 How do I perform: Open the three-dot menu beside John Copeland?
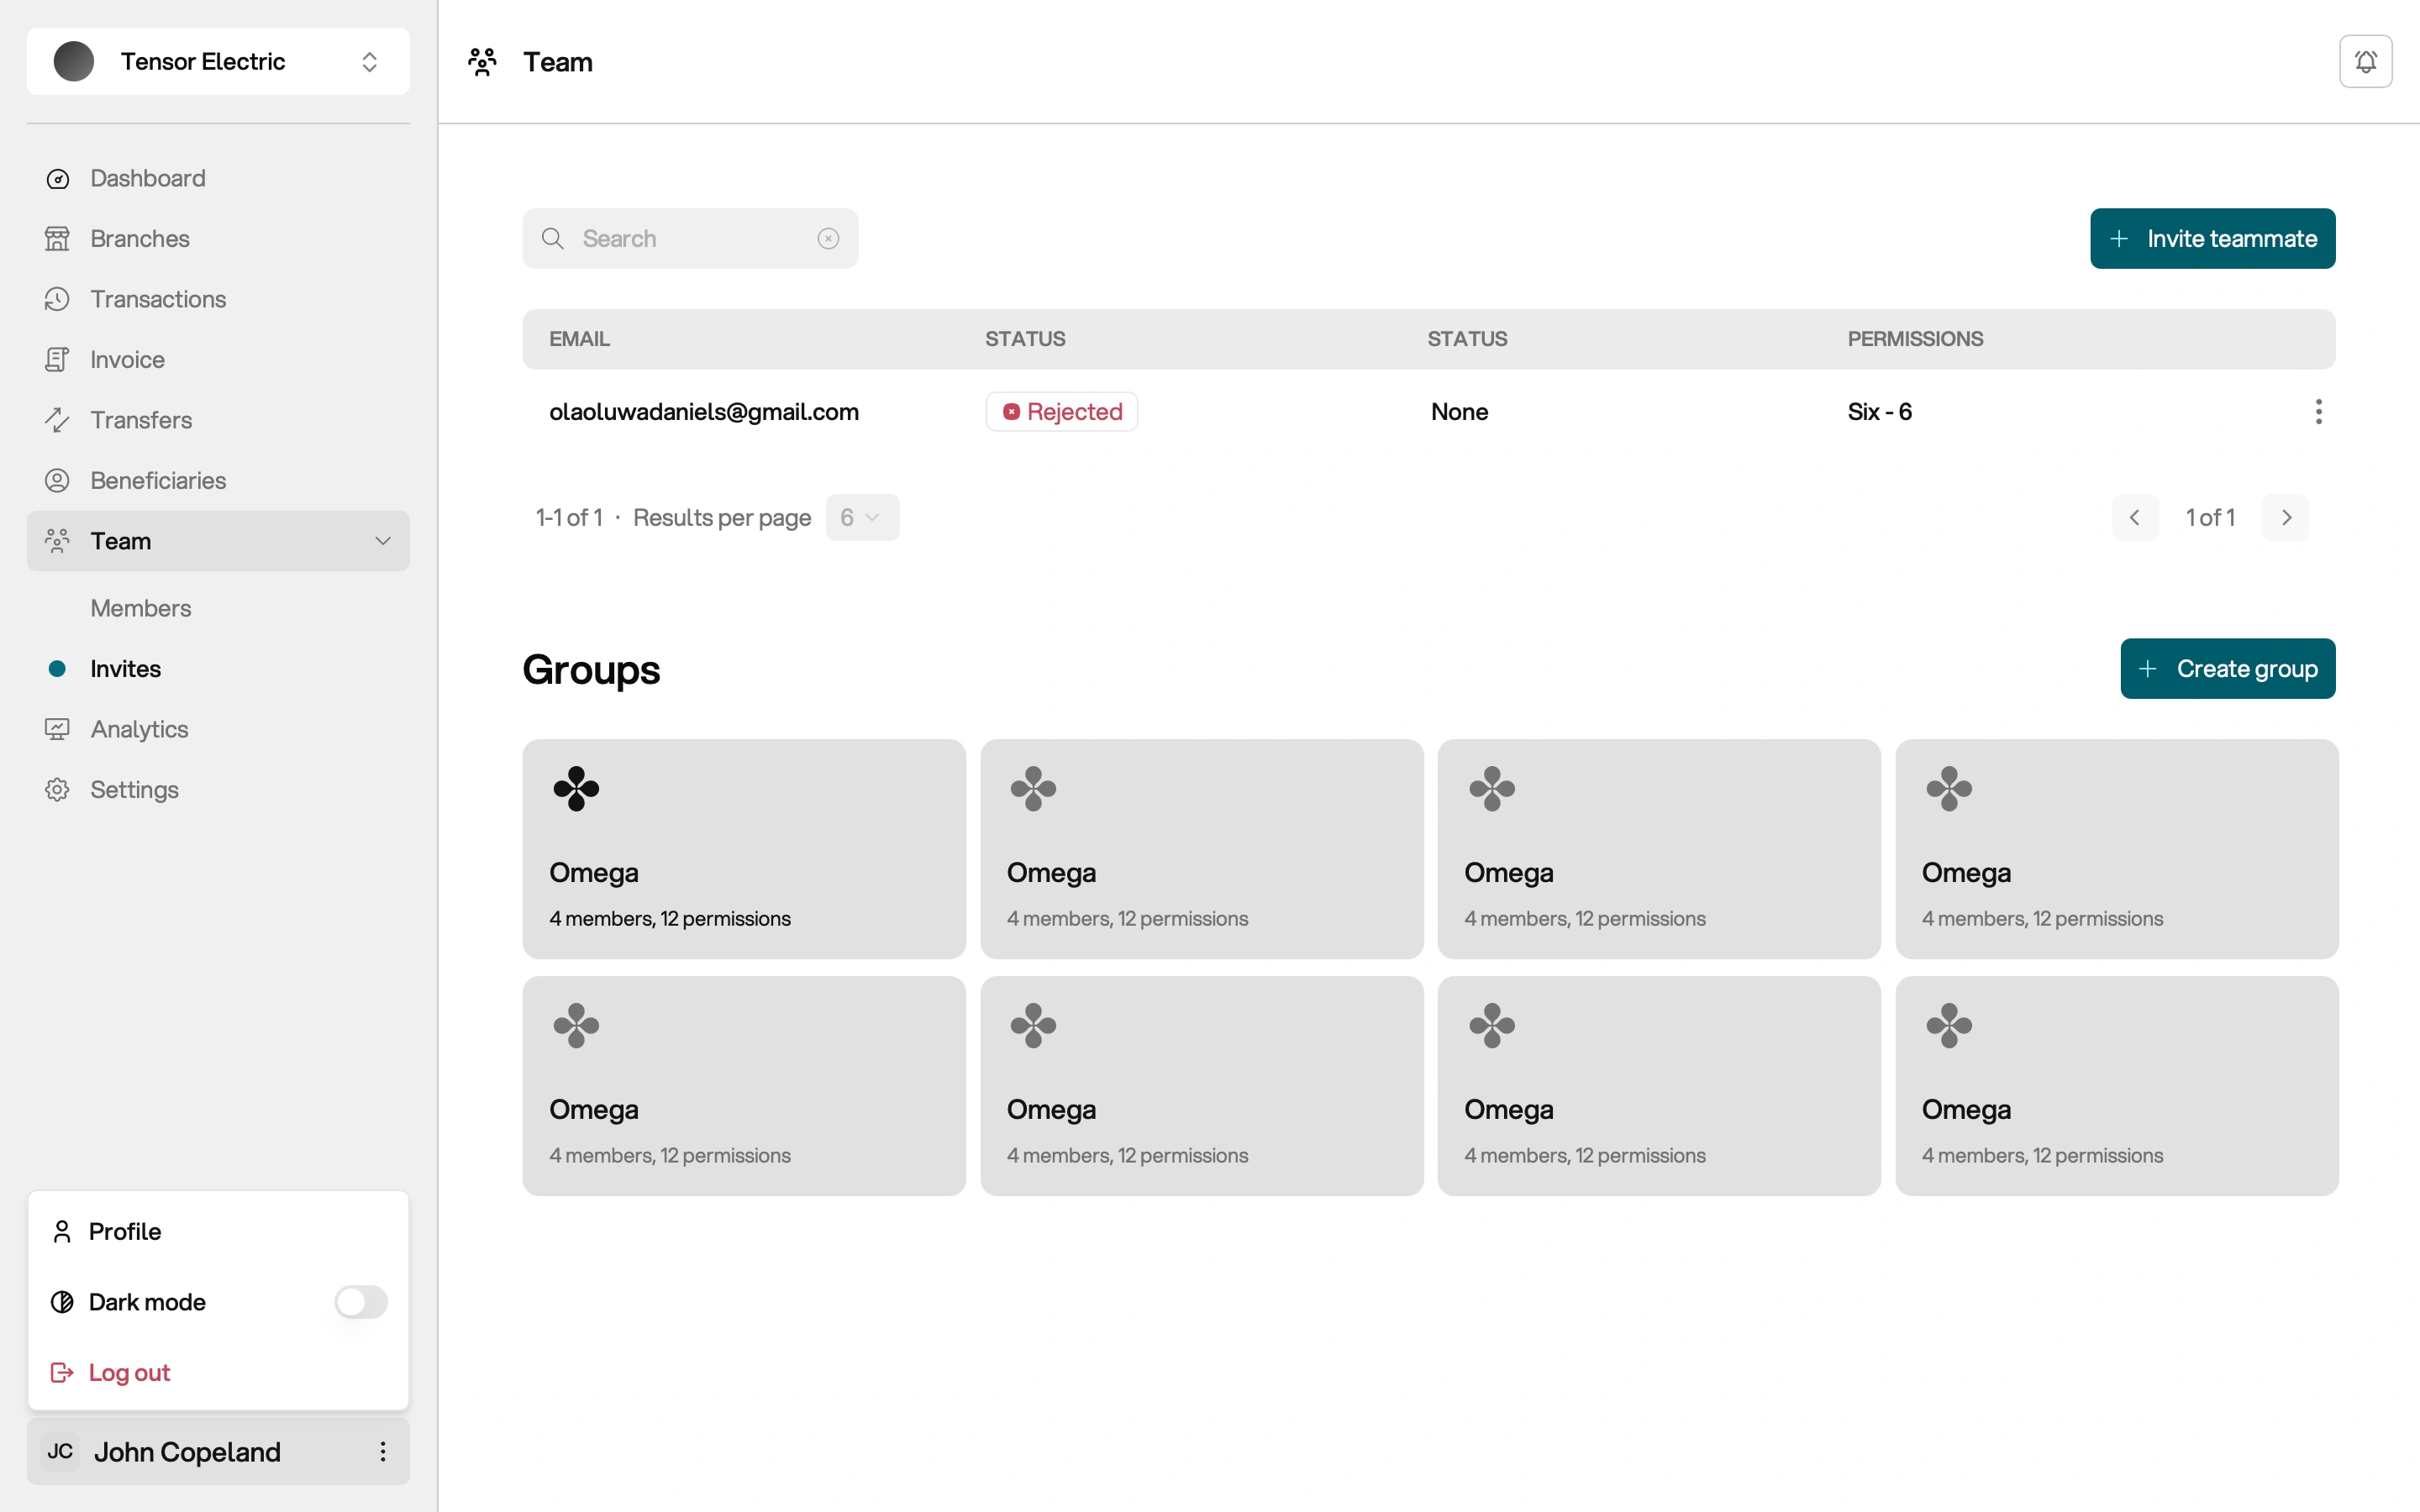point(382,1451)
